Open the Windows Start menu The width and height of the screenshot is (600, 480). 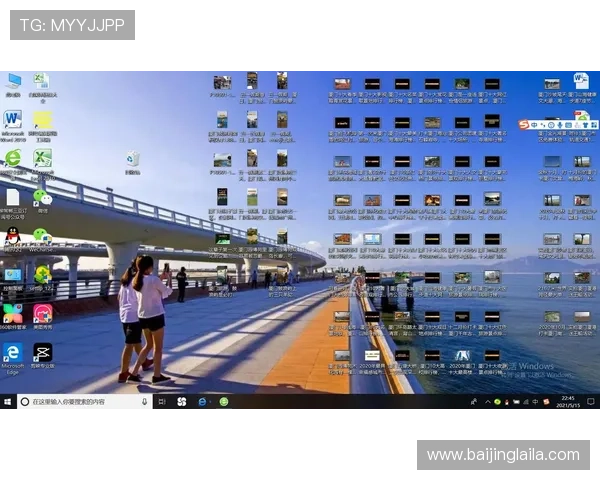point(8,401)
